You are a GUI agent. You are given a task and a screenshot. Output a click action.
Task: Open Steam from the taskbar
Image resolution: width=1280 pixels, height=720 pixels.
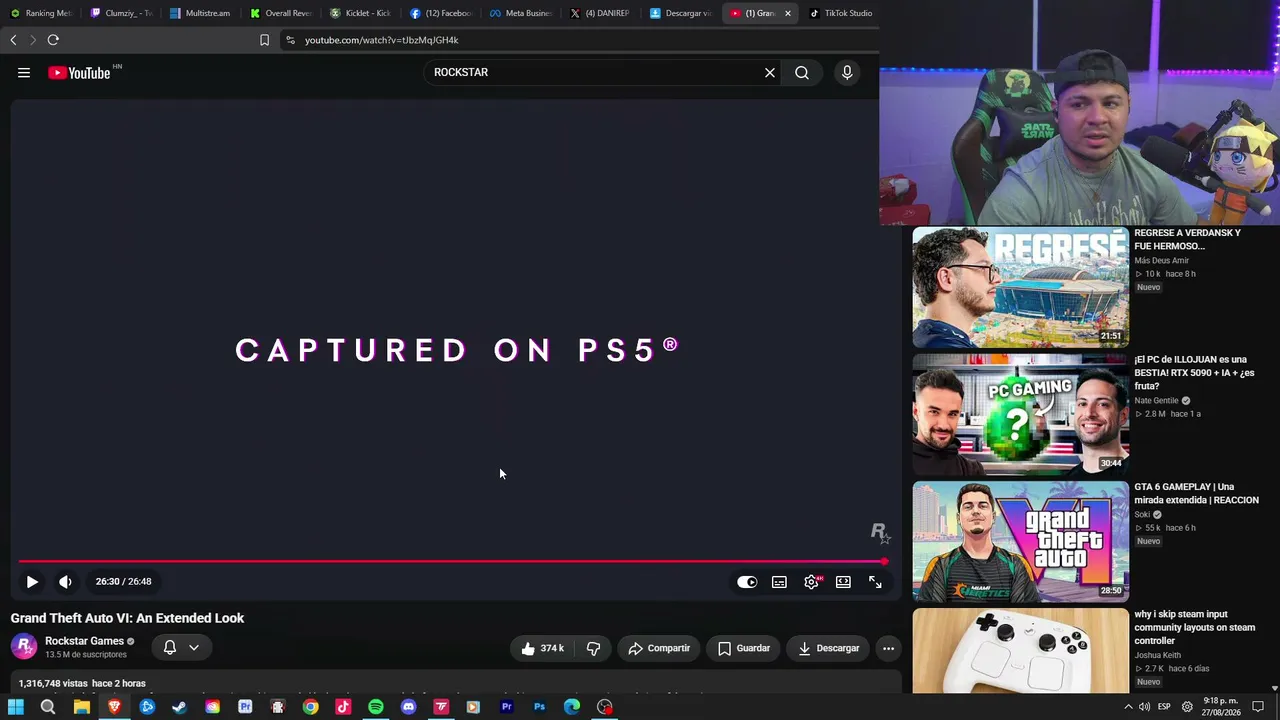pyautogui.click(x=179, y=707)
